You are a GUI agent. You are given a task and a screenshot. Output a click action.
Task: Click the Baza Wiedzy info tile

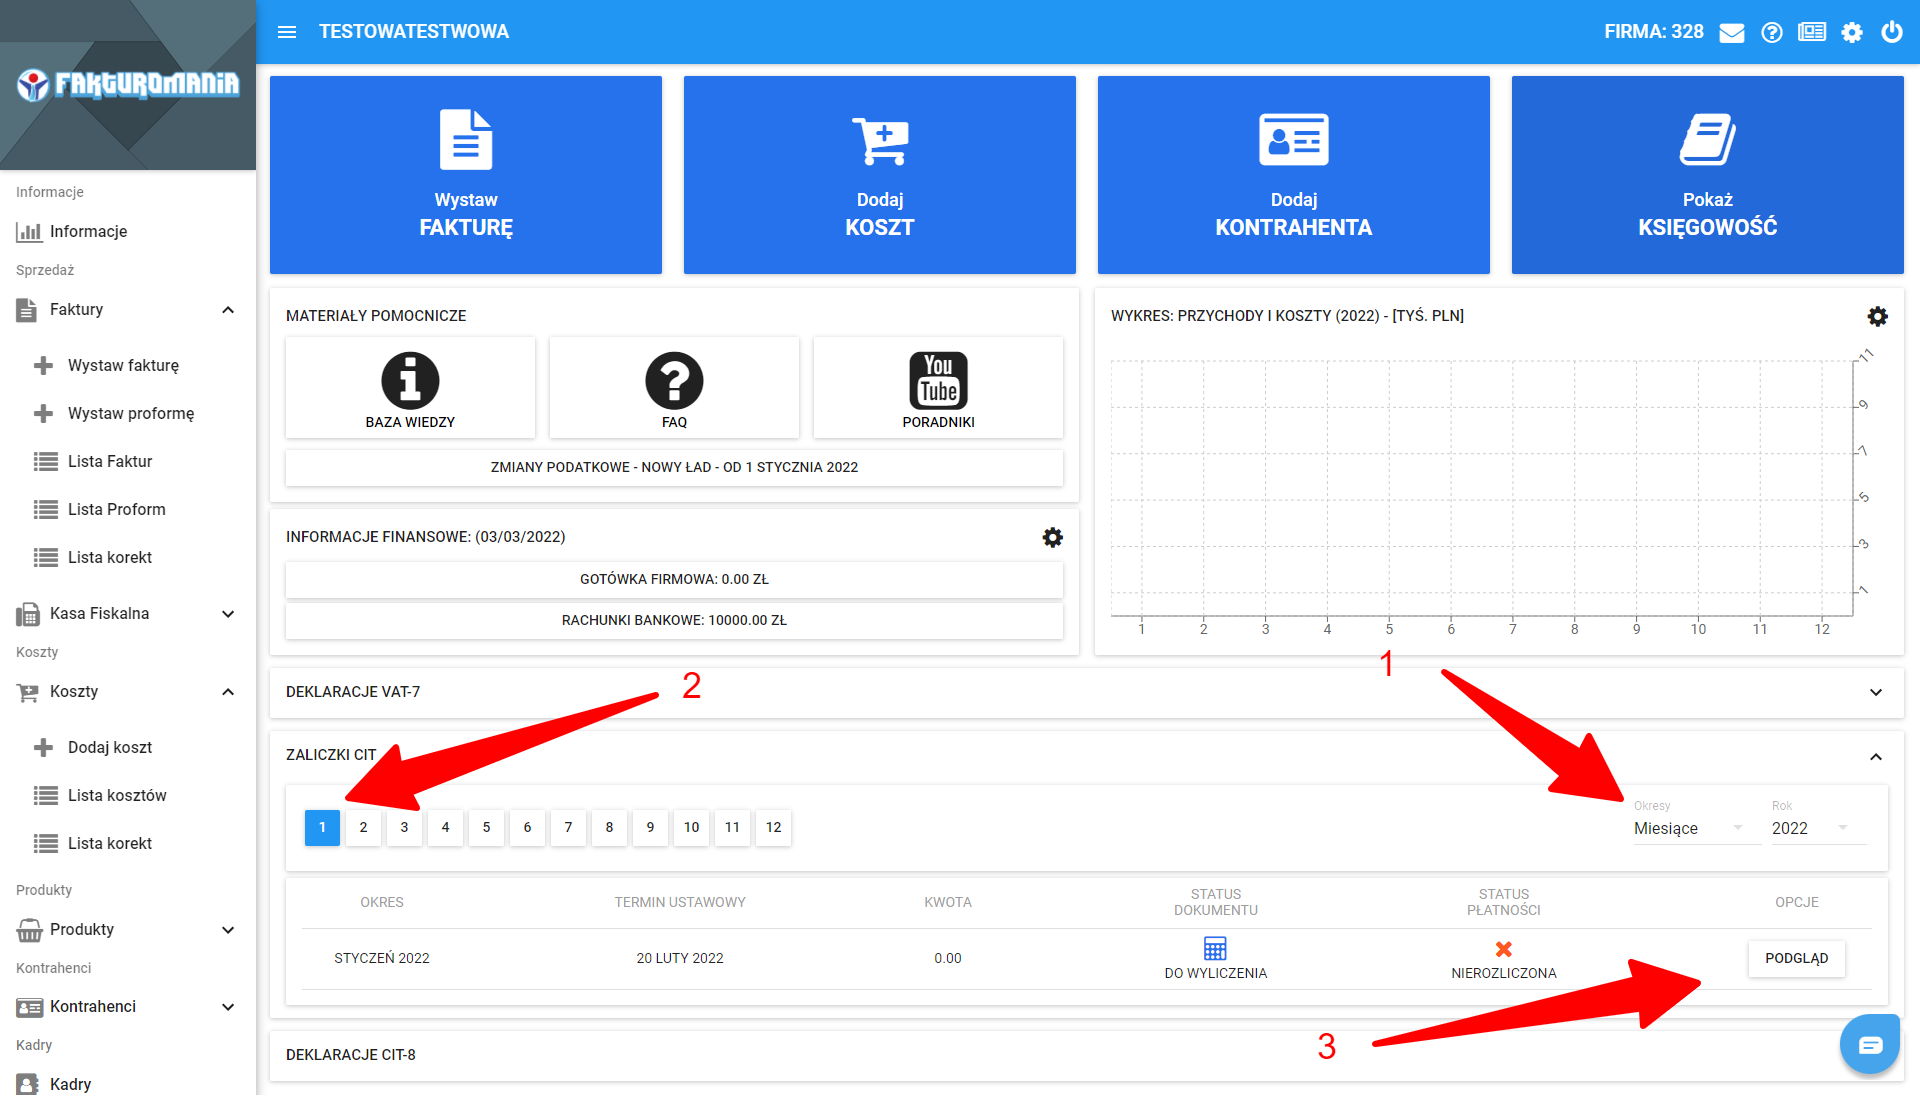[410, 389]
